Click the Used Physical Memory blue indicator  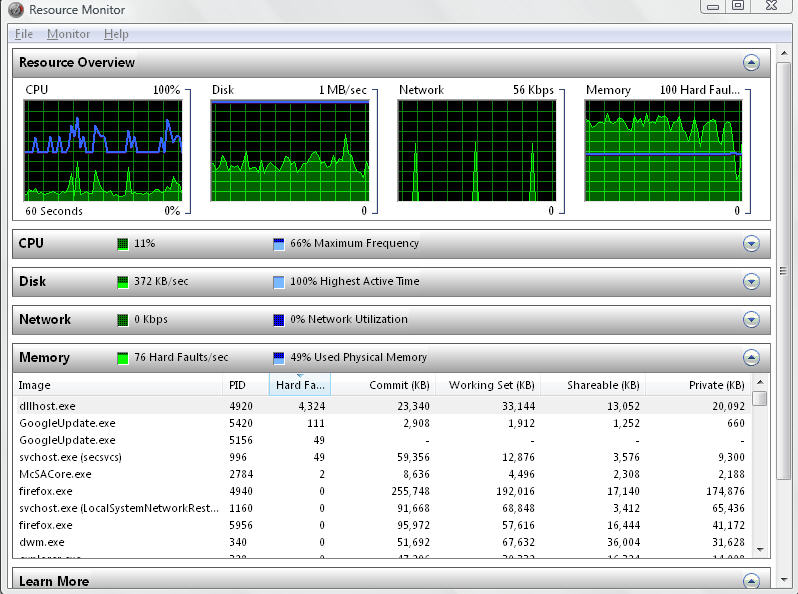pyautogui.click(x=278, y=358)
